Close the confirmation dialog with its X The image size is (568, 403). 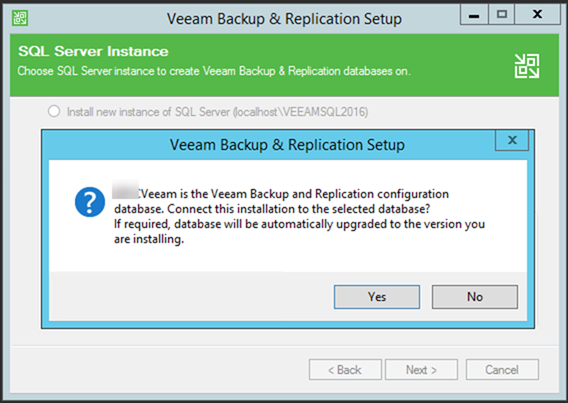click(512, 140)
